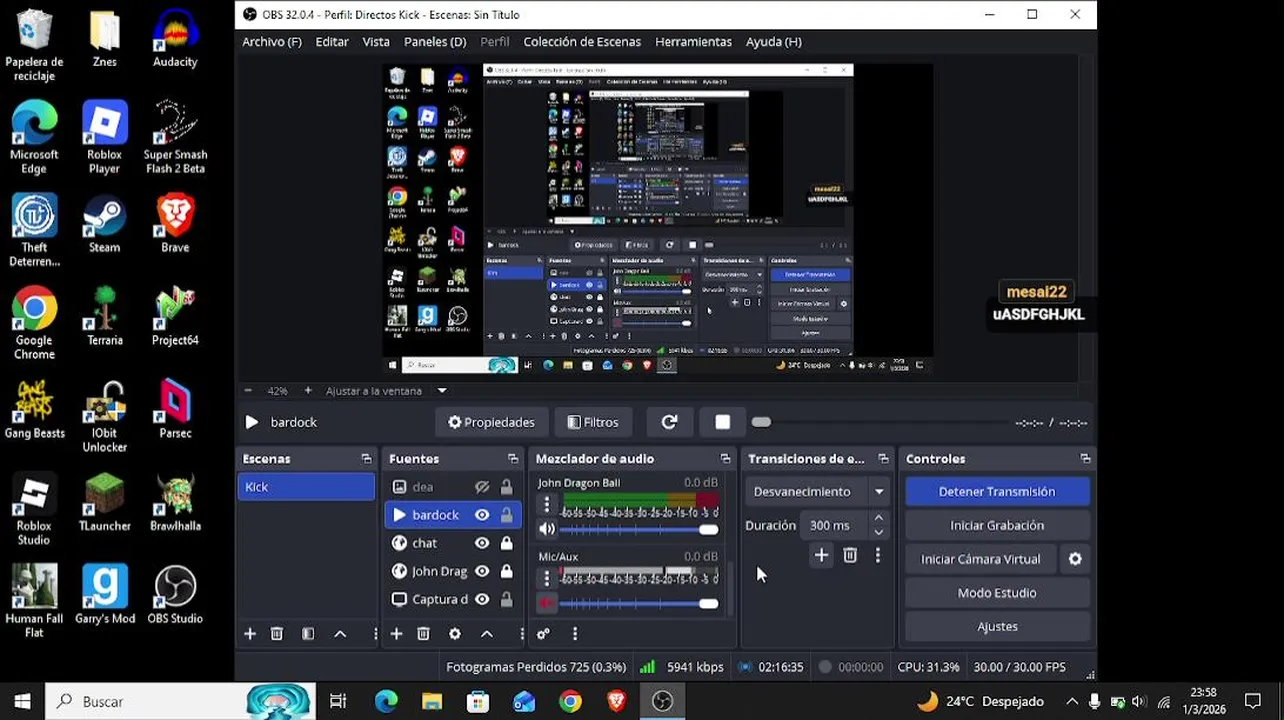Open the Fuentes toolbar overflow dots
The image size is (1284, 720).
coord(521,634)
